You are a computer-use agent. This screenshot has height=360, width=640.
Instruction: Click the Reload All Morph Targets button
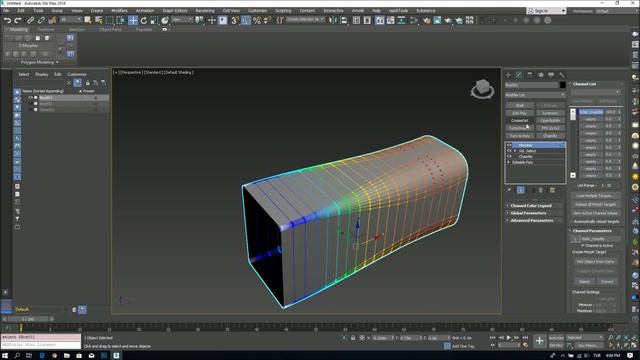pyautogui.click(x=596, y=204)
